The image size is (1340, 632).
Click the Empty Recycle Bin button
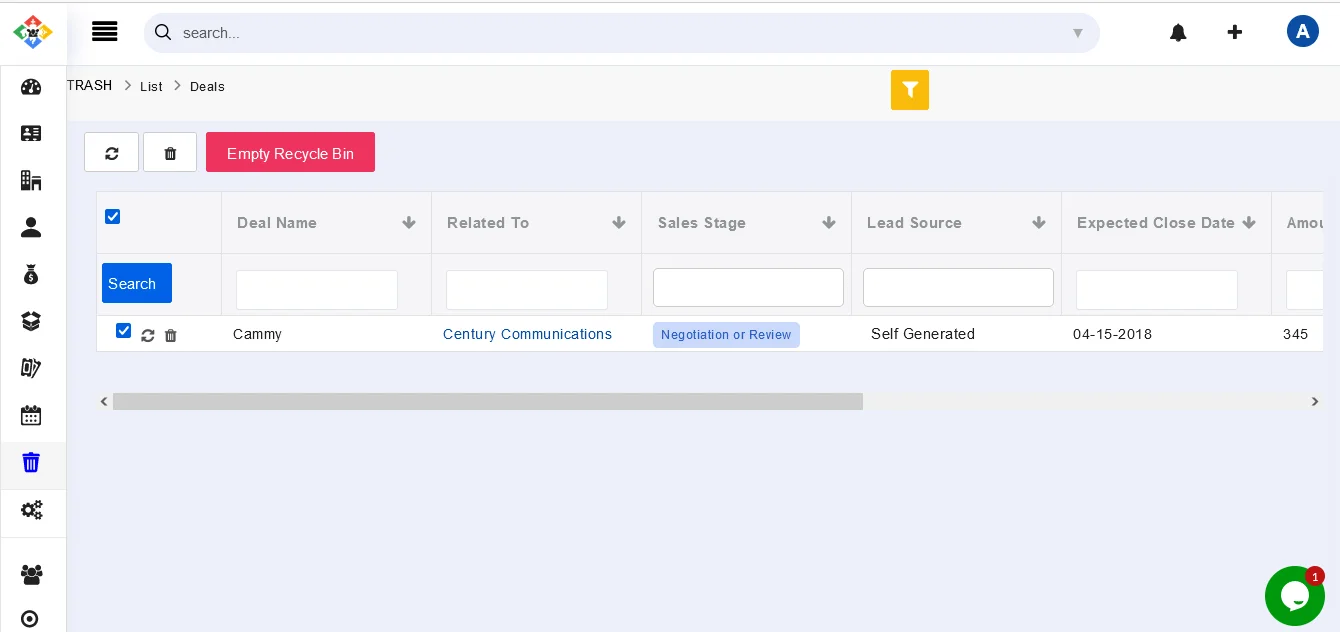(x=290, y=152)
